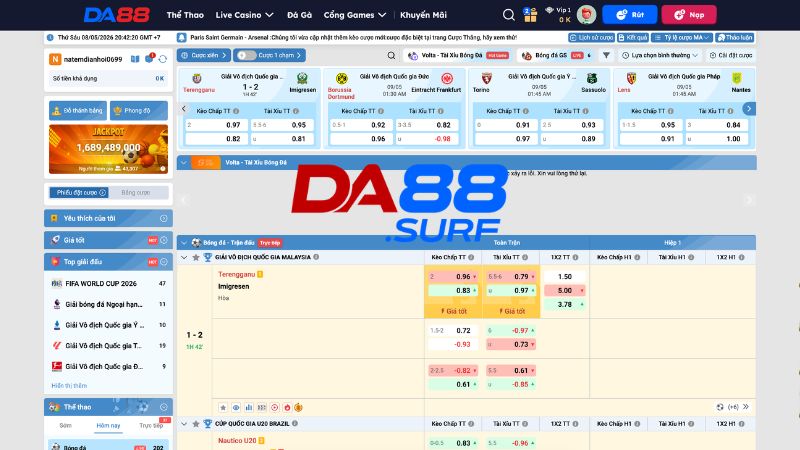Click the notification bell beside the announcement
The width and height of the screenshot is (800, 450).
tap(181, 38)
